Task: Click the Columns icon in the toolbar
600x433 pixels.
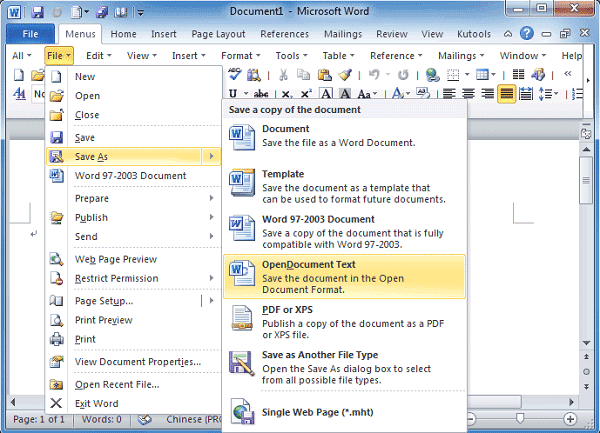Action: [x=518, y=74]
